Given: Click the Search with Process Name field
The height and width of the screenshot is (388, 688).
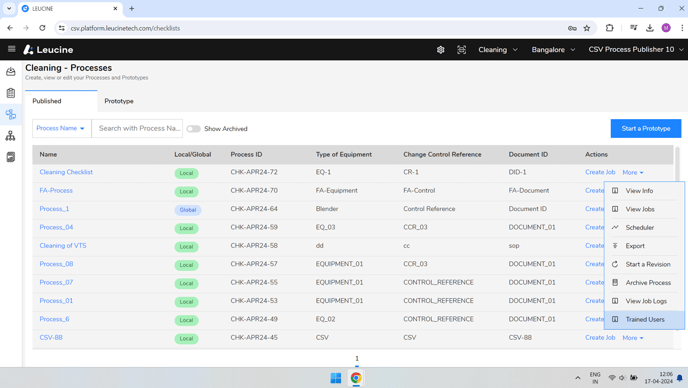Looking at the screenshot, I should 137,128.
